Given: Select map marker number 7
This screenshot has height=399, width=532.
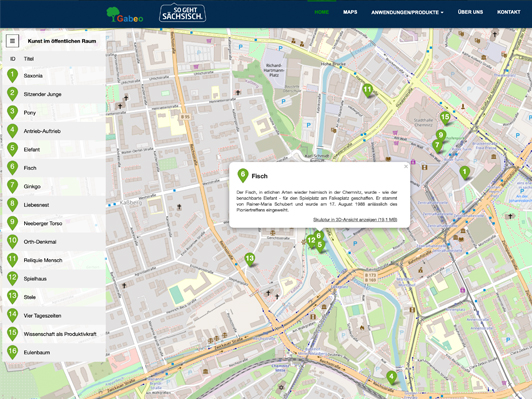Looking at the screenshot, I should [x=437, y=146].
